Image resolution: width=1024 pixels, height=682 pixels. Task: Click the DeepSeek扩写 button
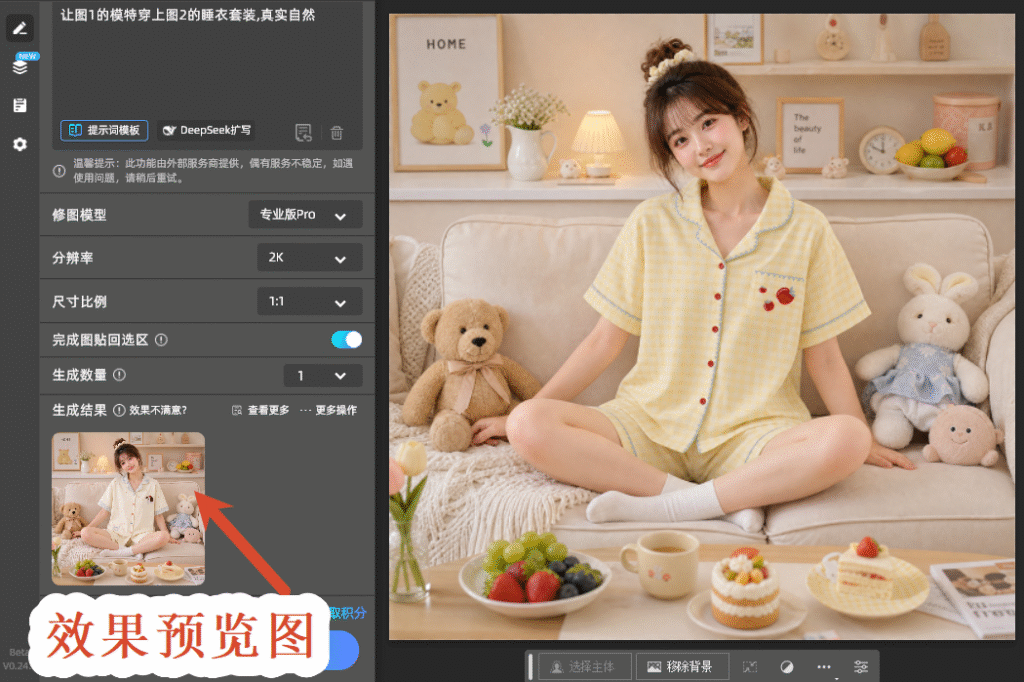(206, 130)
